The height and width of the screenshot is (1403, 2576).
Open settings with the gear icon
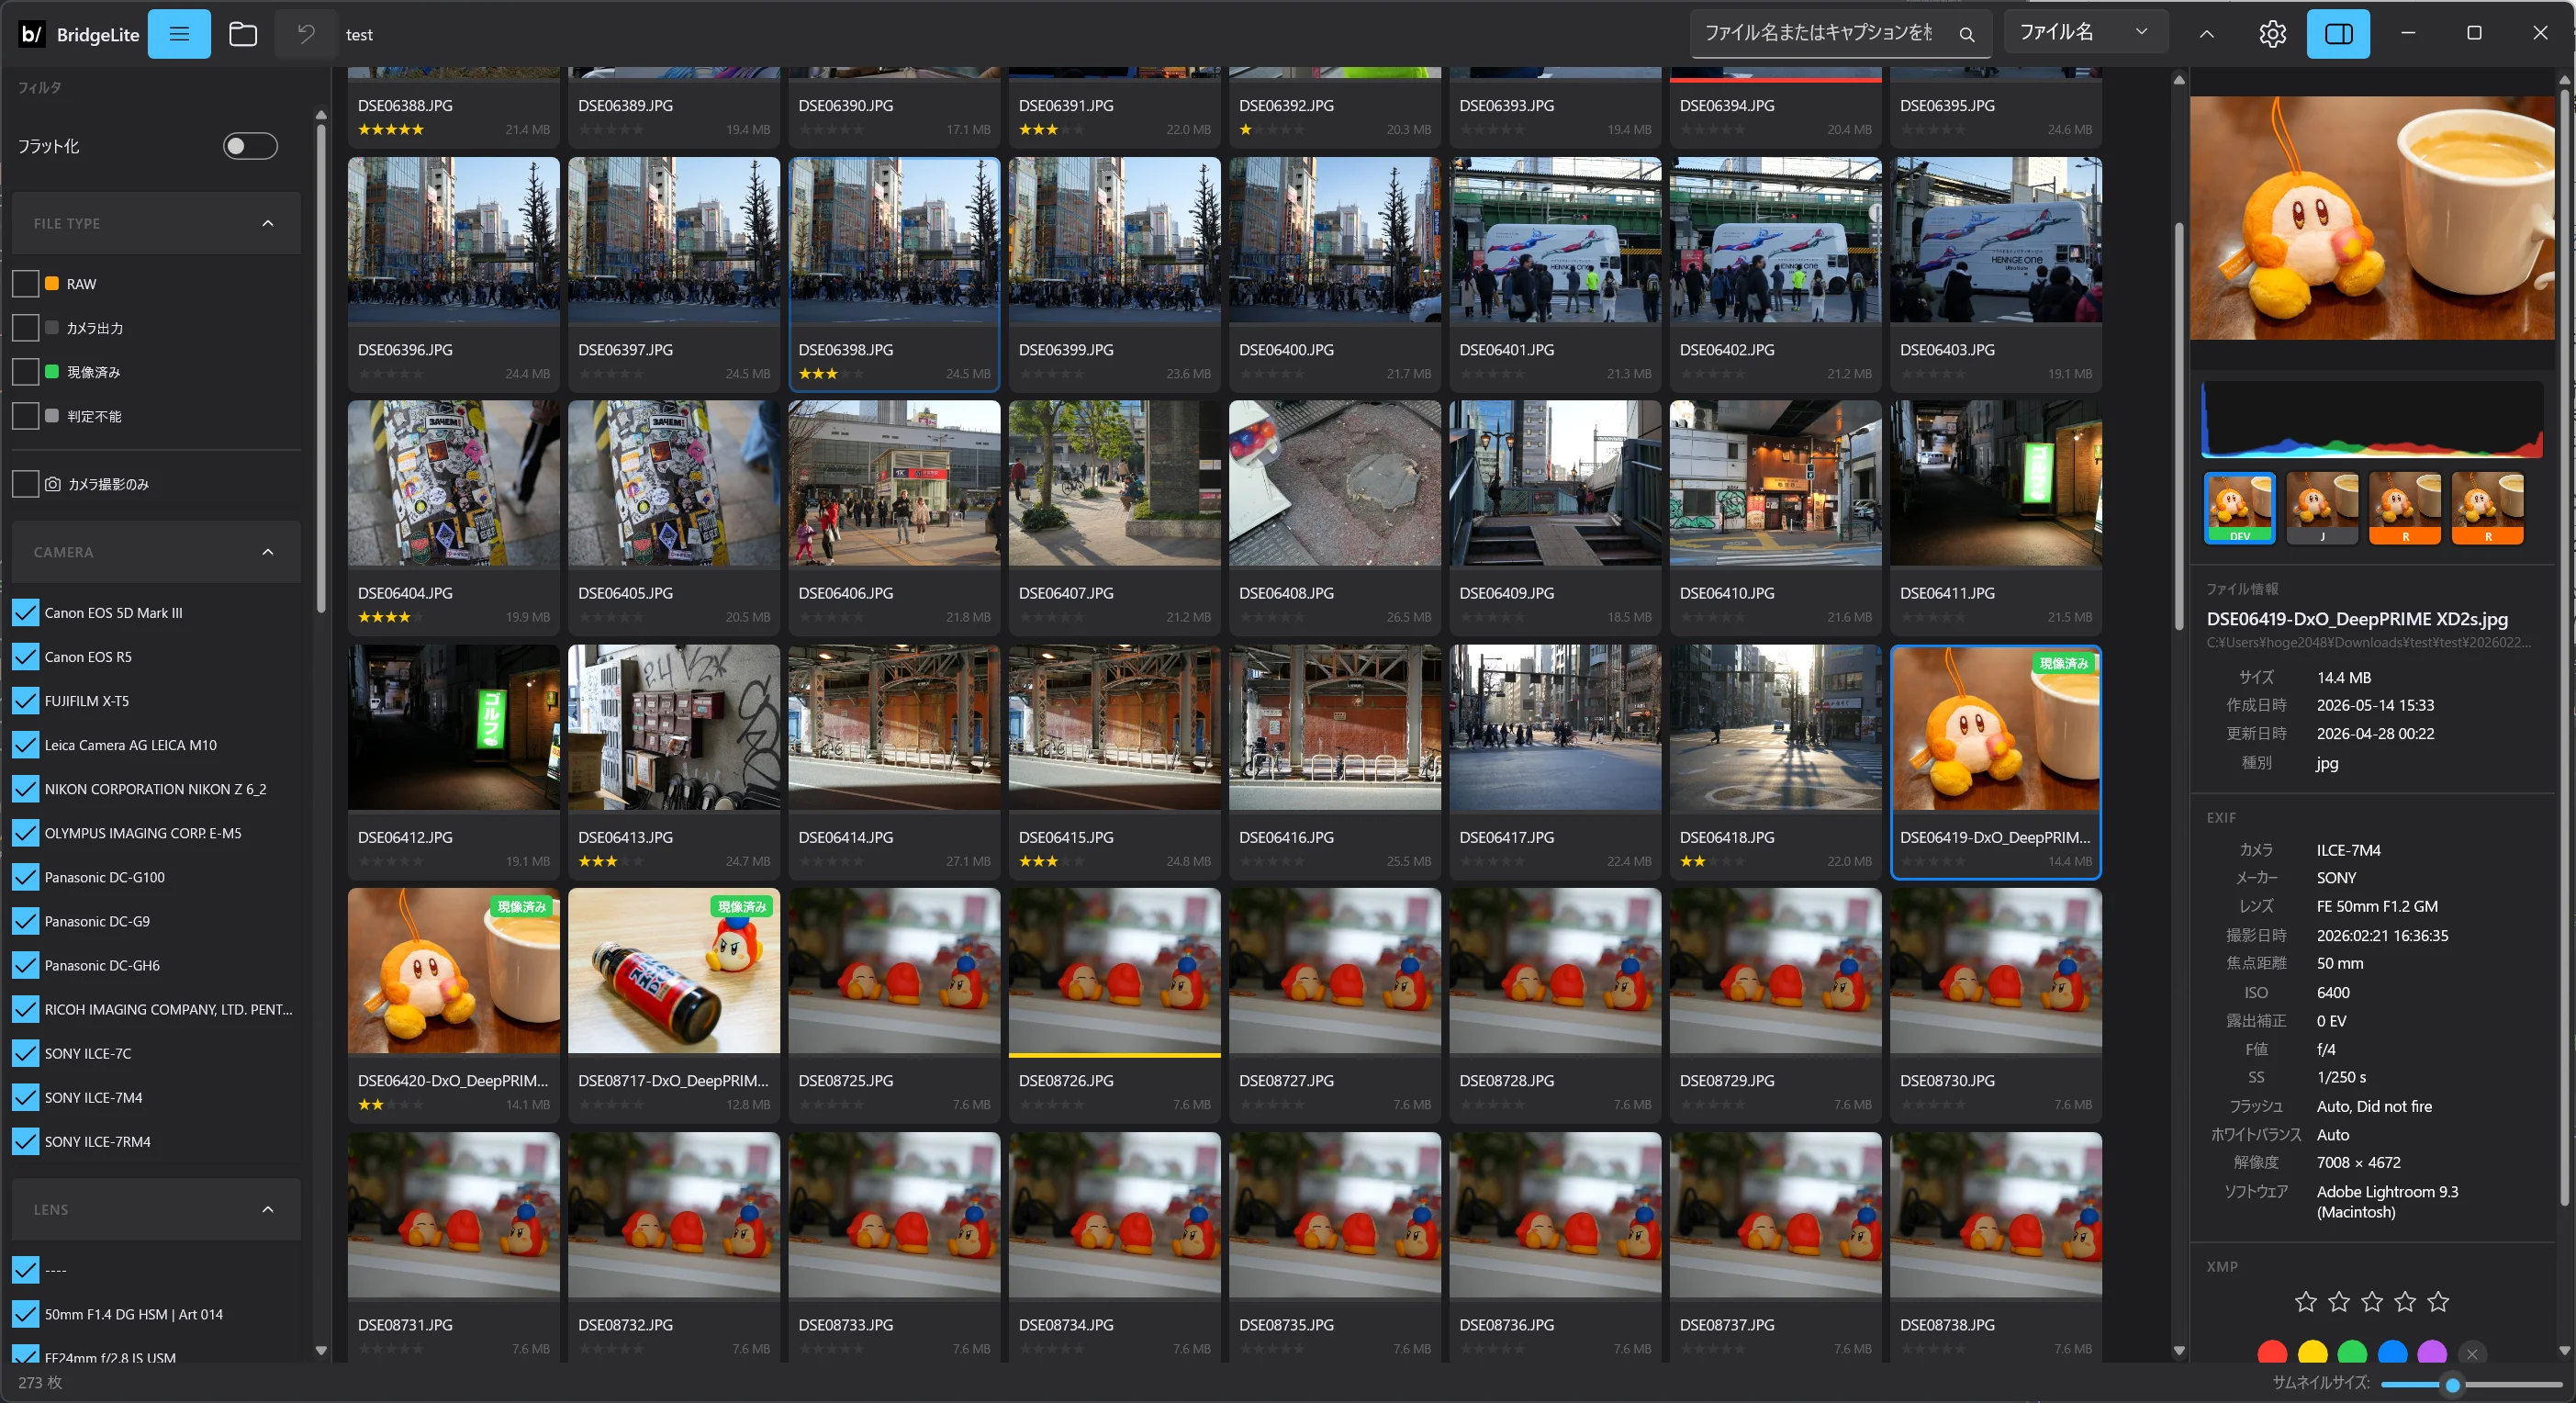coord(2272,34)
